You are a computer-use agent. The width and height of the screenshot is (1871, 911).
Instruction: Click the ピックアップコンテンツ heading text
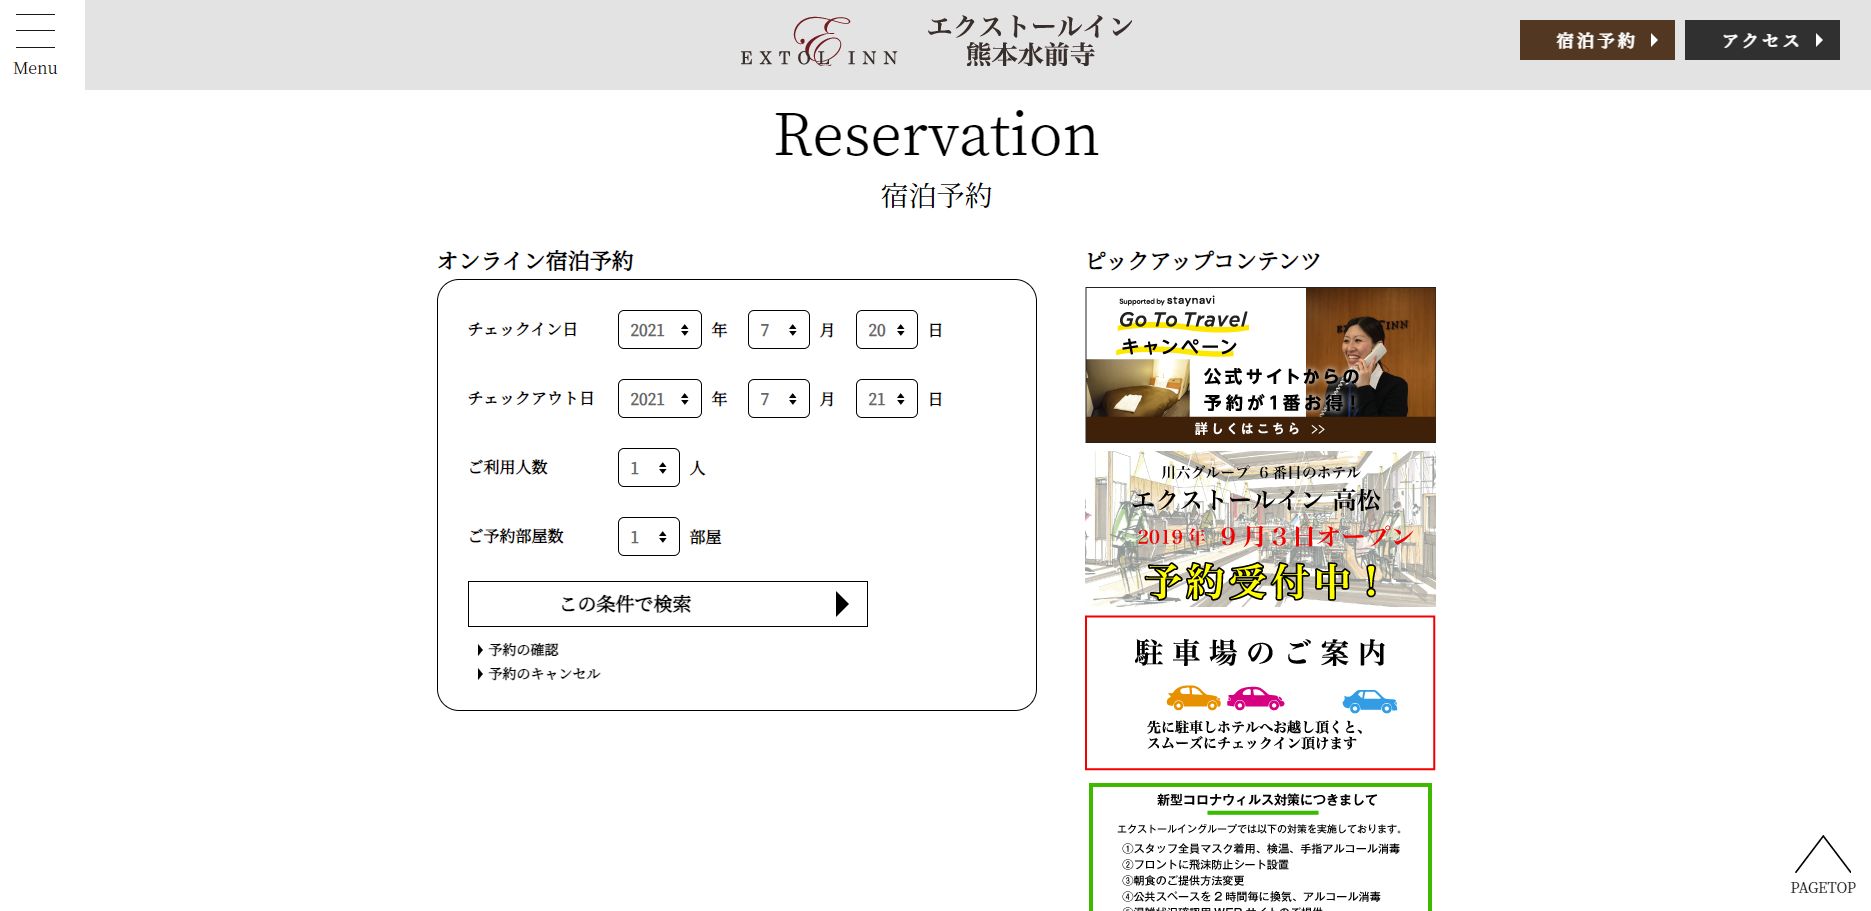click(x=1203, y=261)
